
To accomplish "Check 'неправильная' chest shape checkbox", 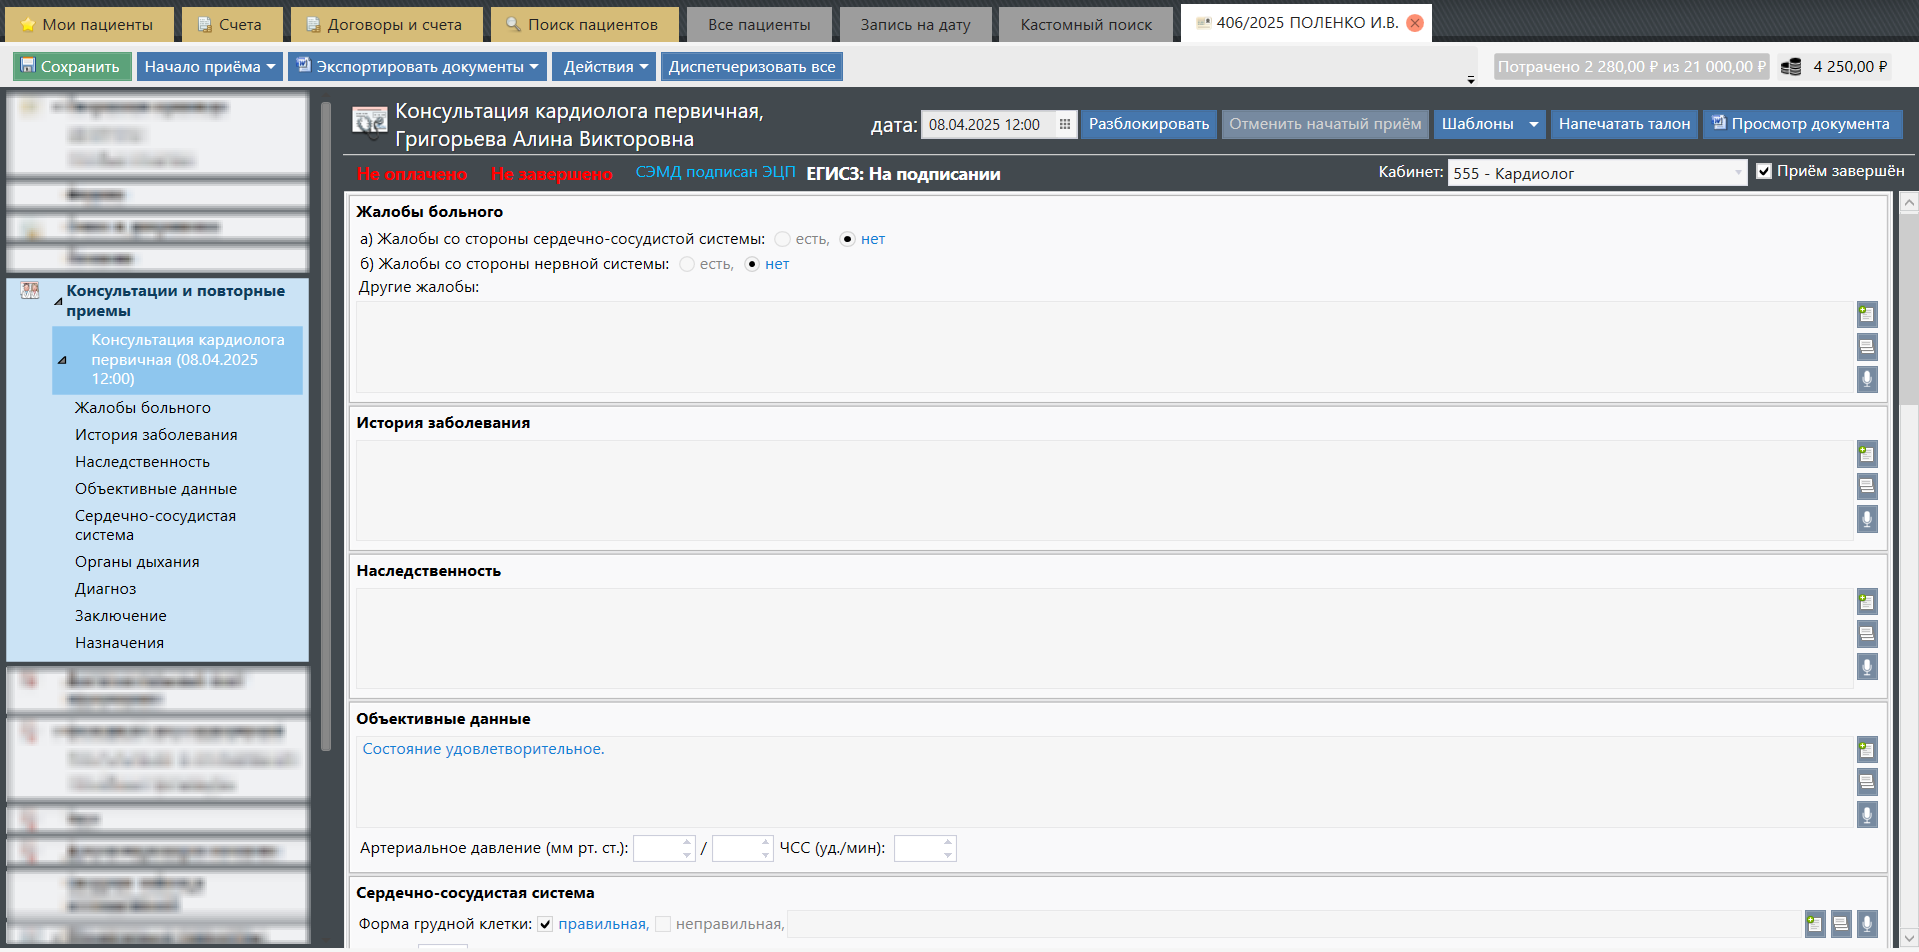I will [x=663, y=924].
